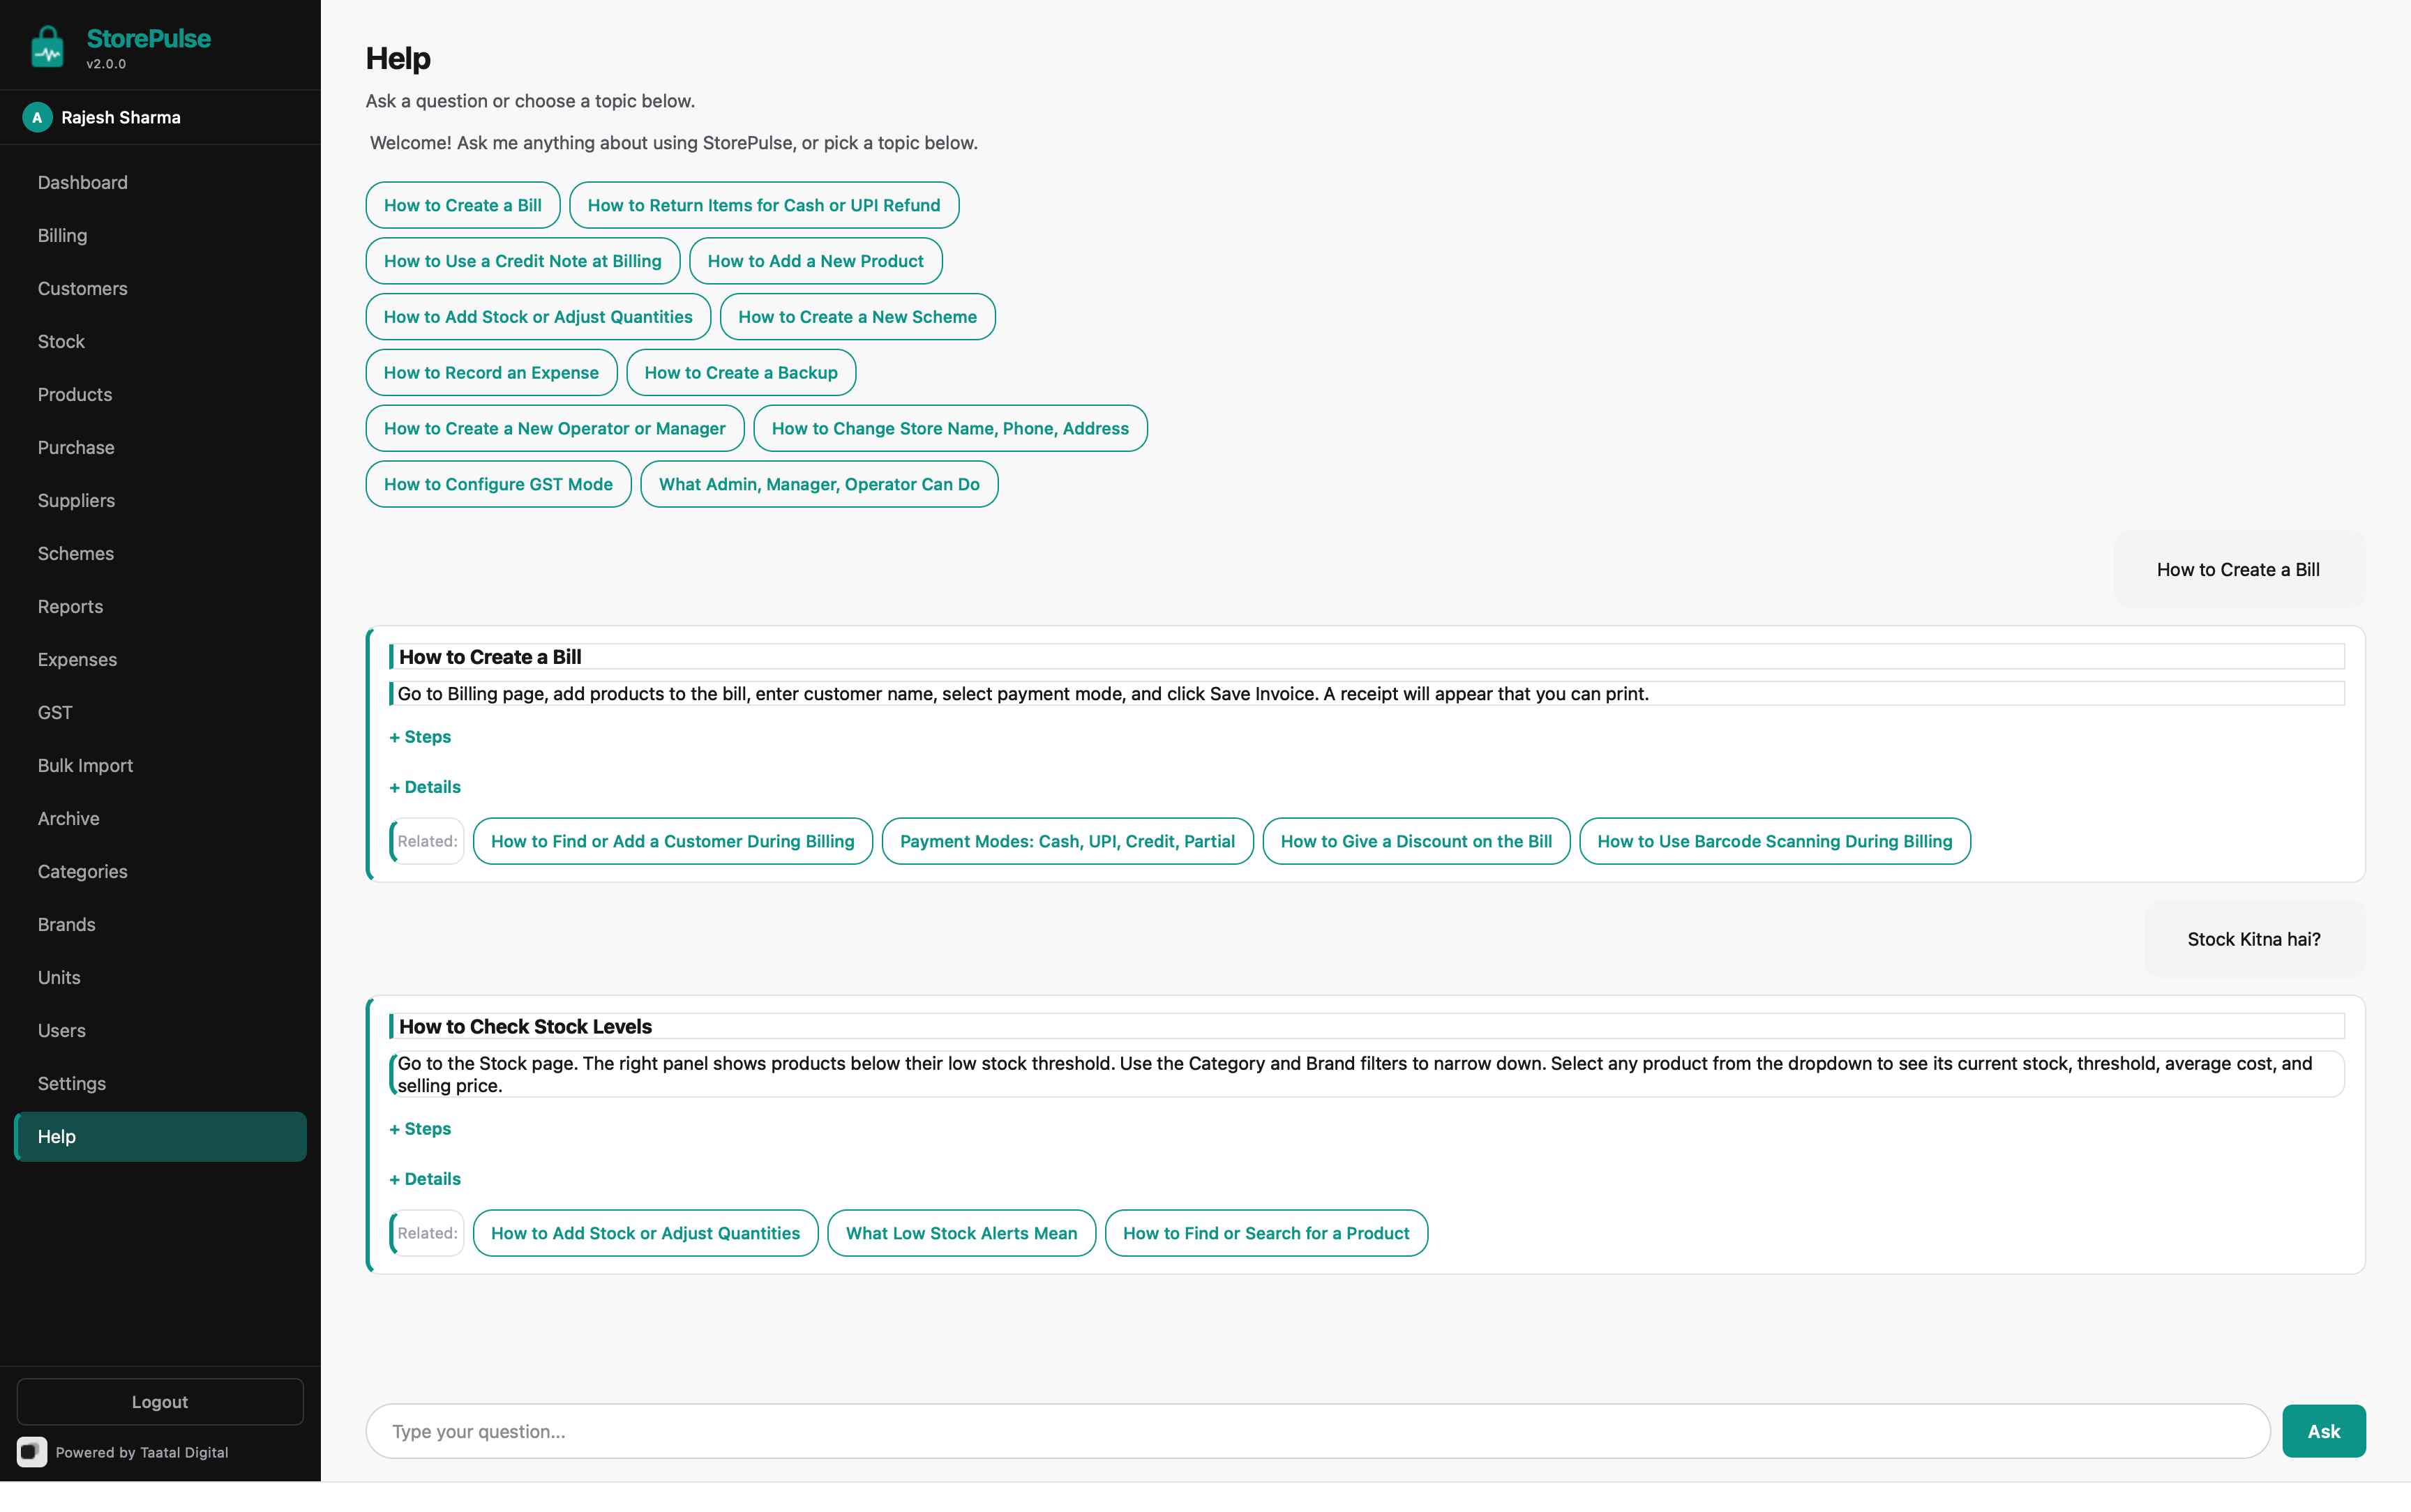Navigate to Stock page
Image resolution: width=2411 pixels, height=1512 pixels.
[x=160, y=341]
